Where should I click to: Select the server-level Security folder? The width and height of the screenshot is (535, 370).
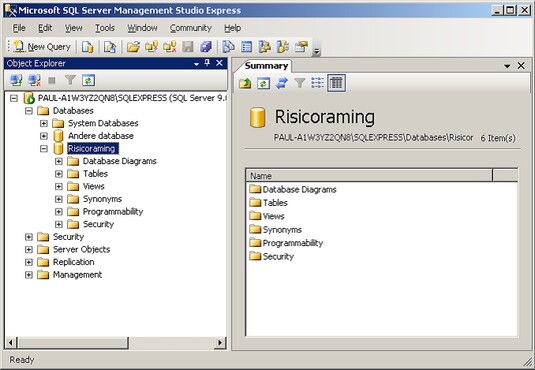click(x=68, y=237)
